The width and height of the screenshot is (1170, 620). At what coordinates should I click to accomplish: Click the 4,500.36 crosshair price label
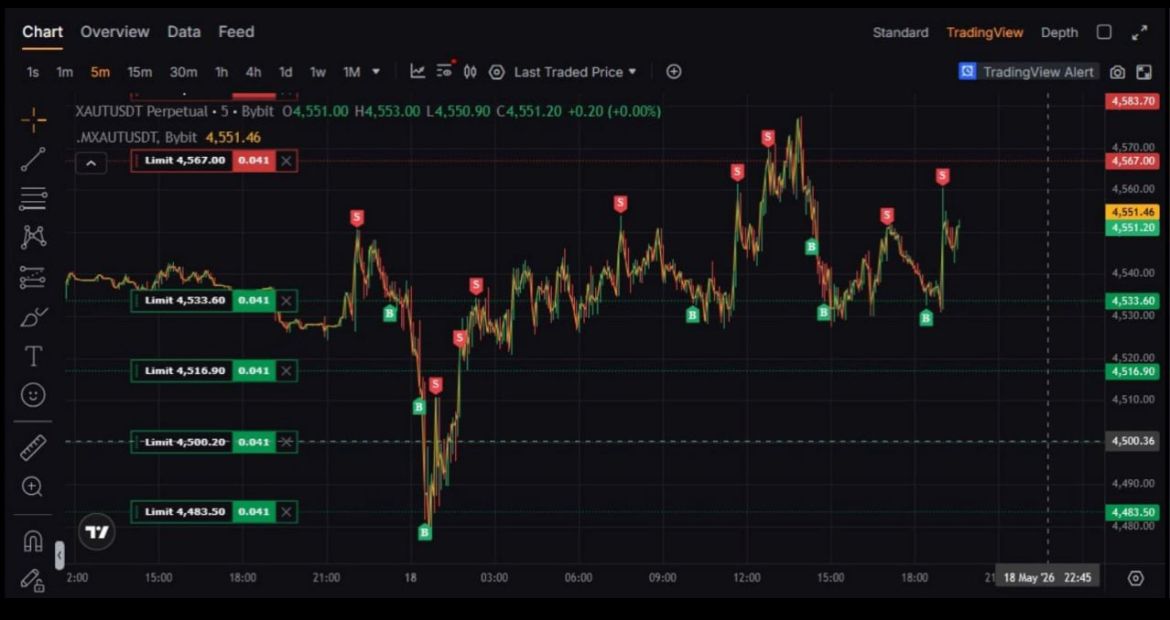pyautogui.click(x=1132, y=441)
